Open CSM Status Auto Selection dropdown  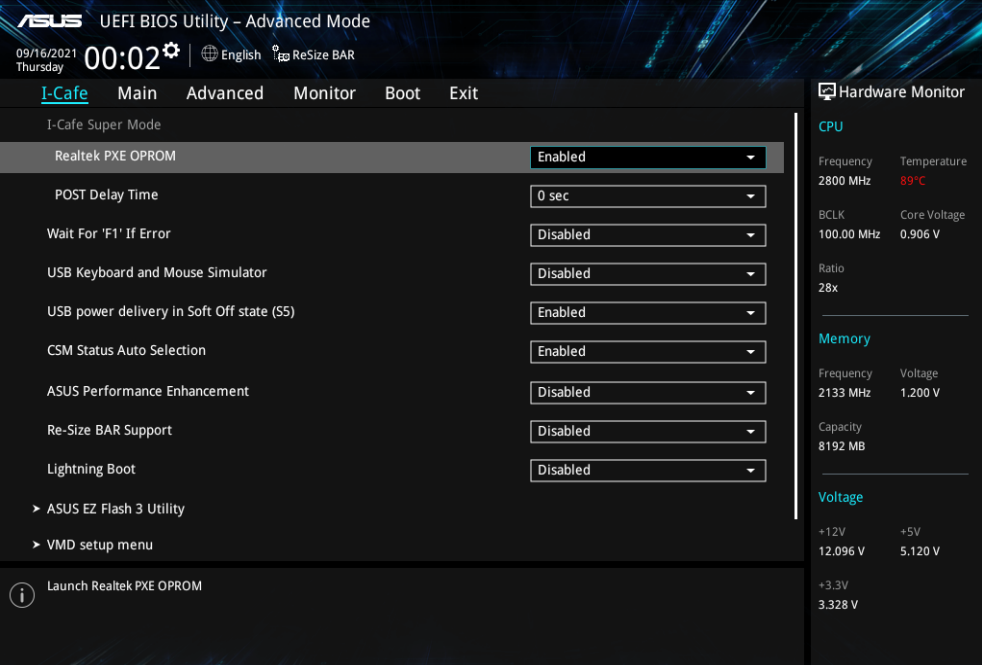tap(648, 351)
